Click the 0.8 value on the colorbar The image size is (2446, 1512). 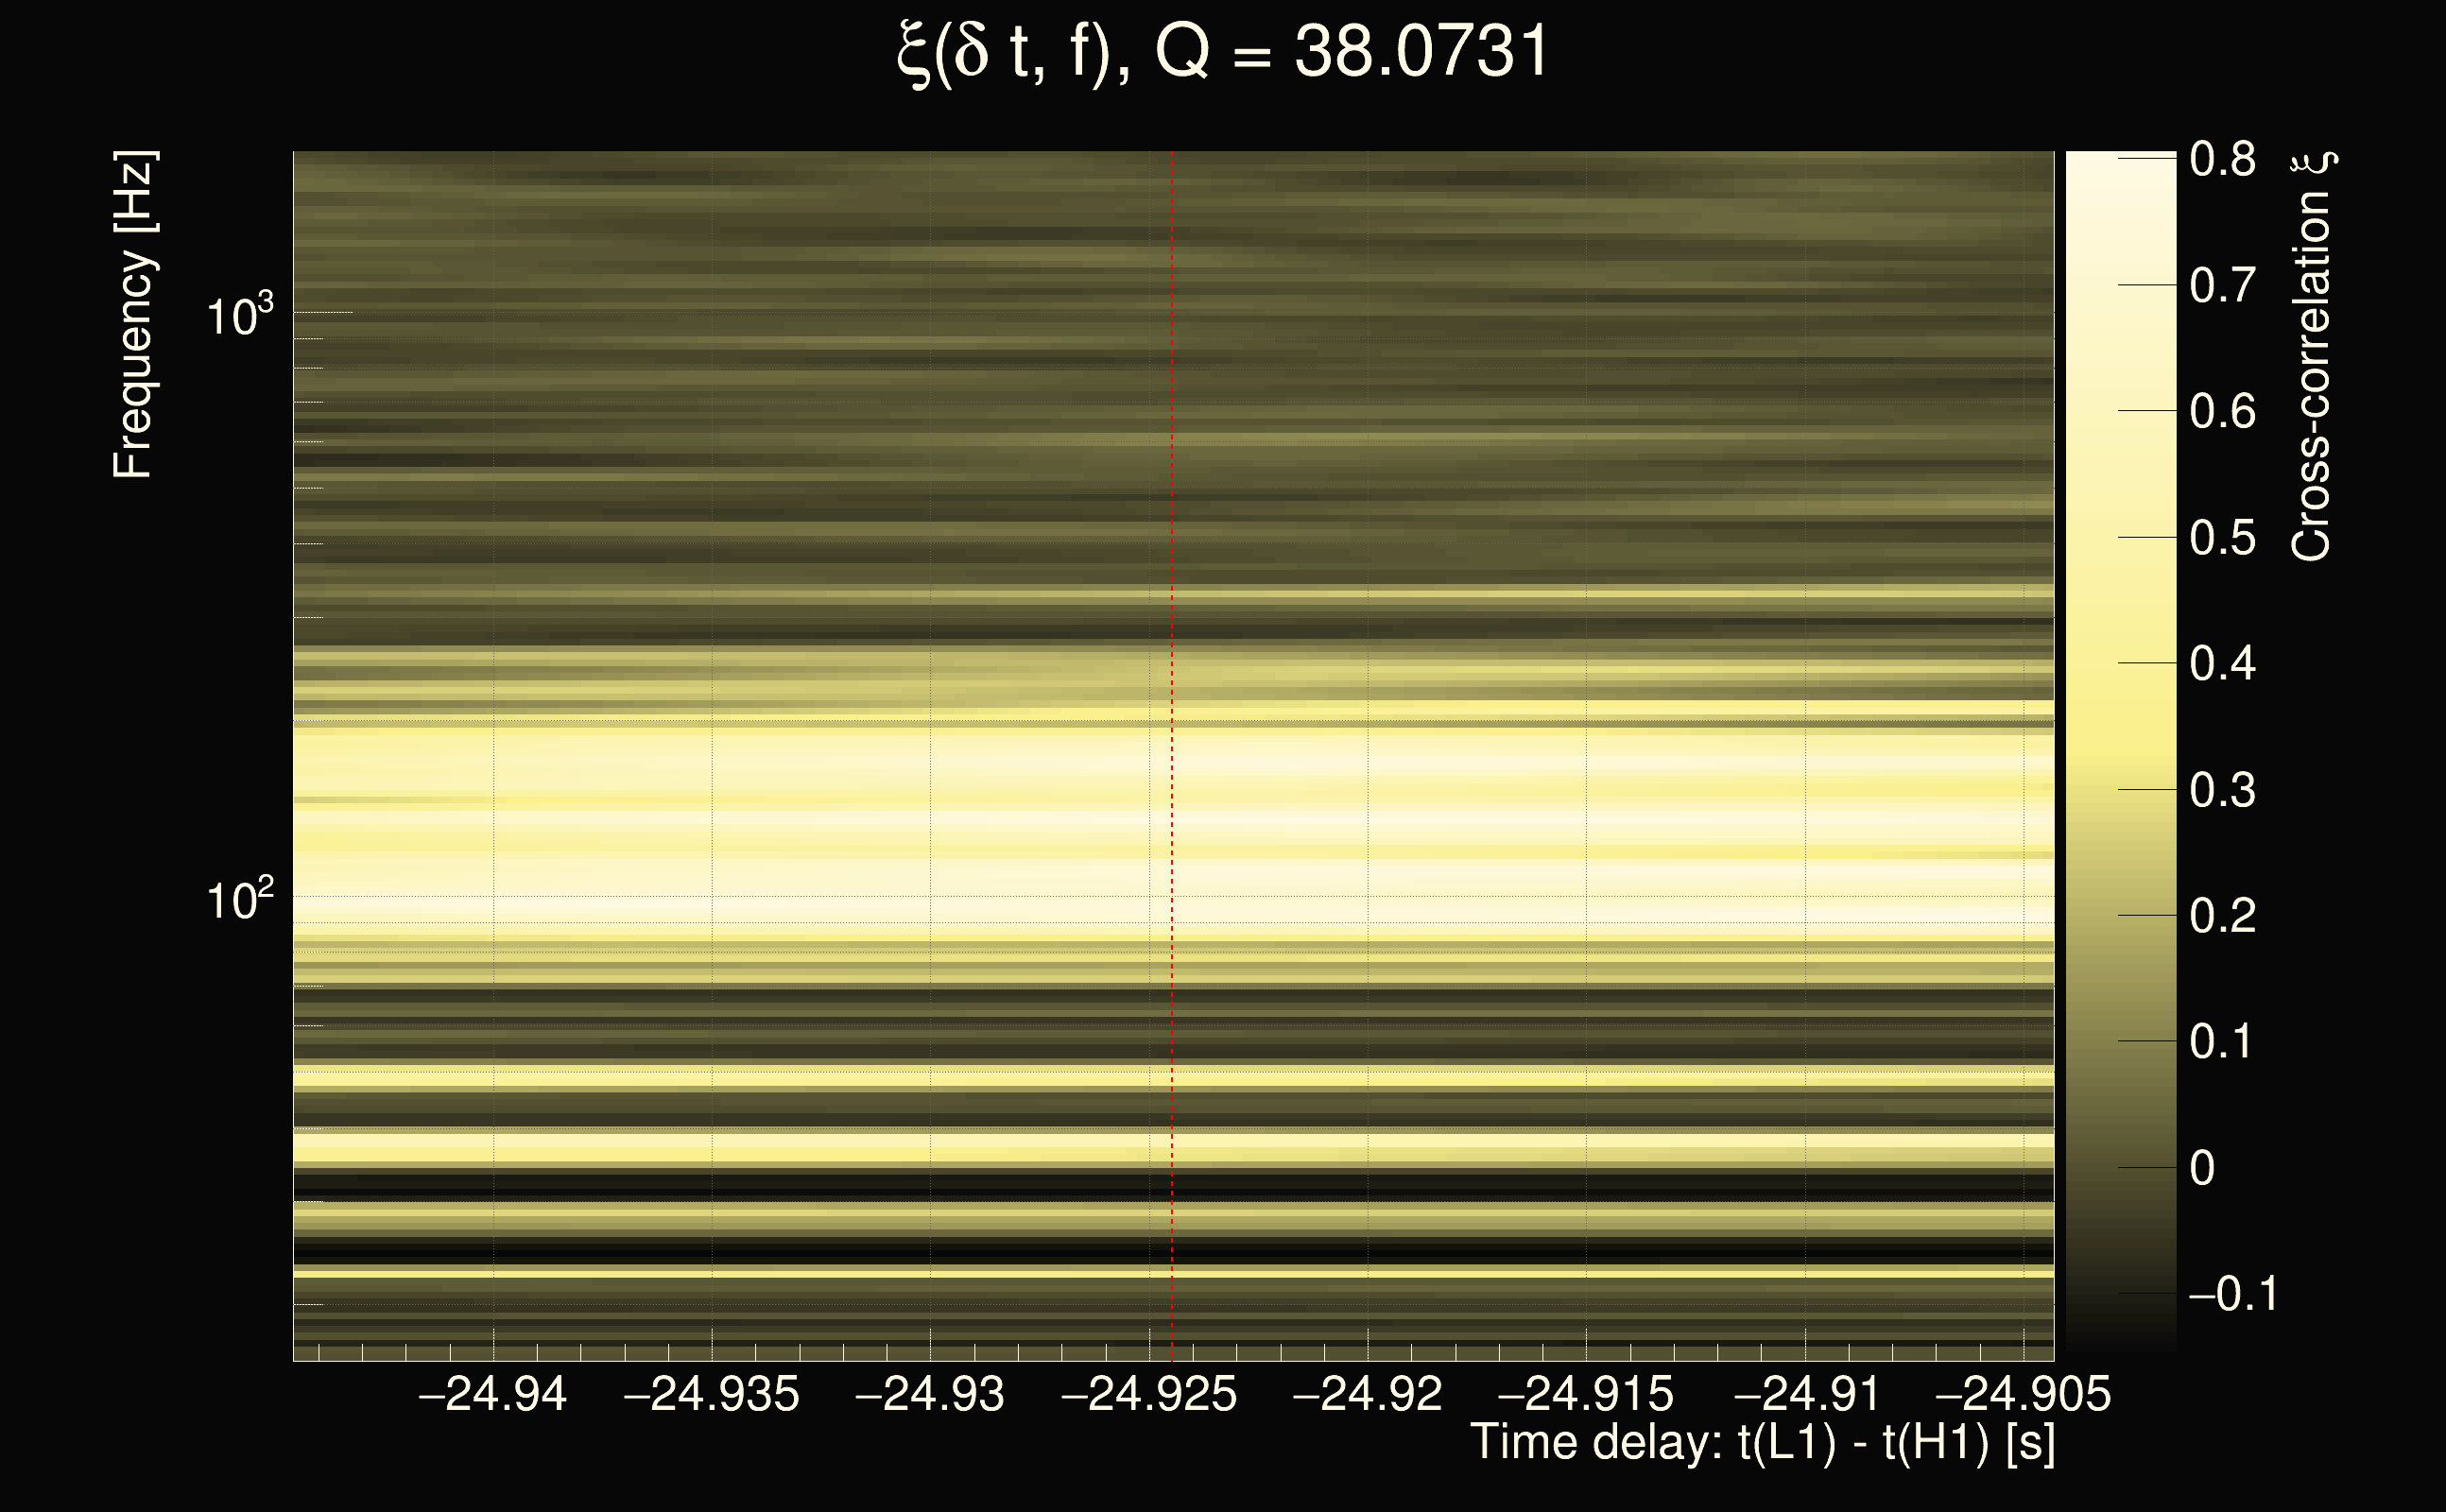click(x=2222, y=159)
